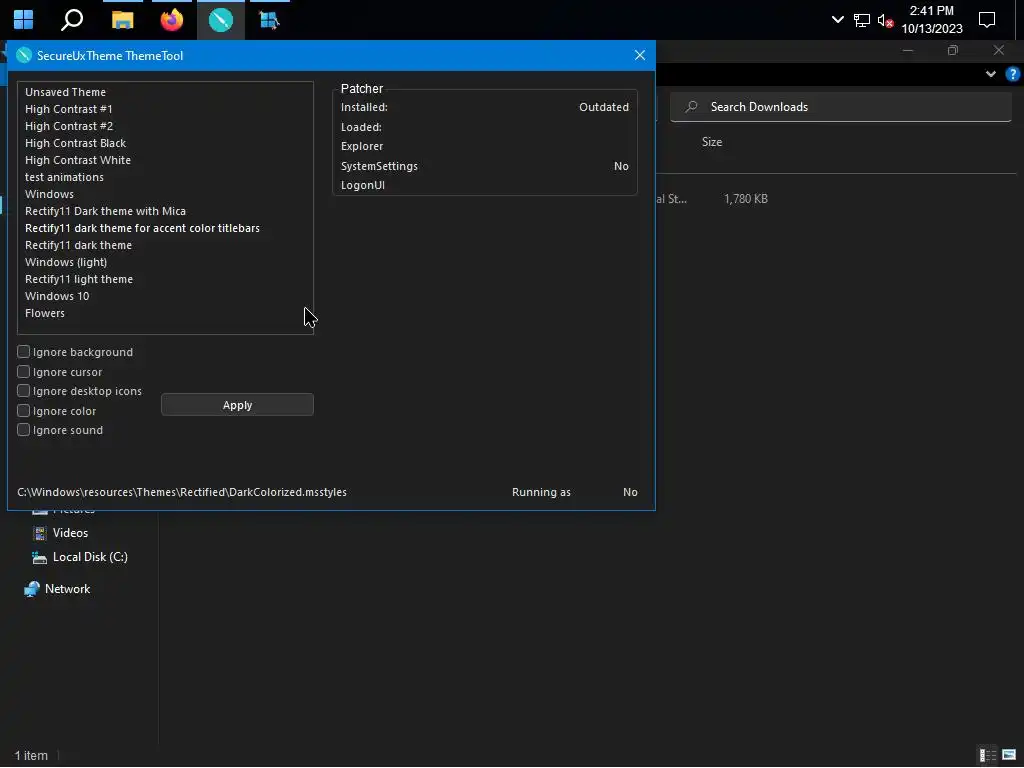
Task: Open File Explorer from taskbar
Action: click(122, 20)
